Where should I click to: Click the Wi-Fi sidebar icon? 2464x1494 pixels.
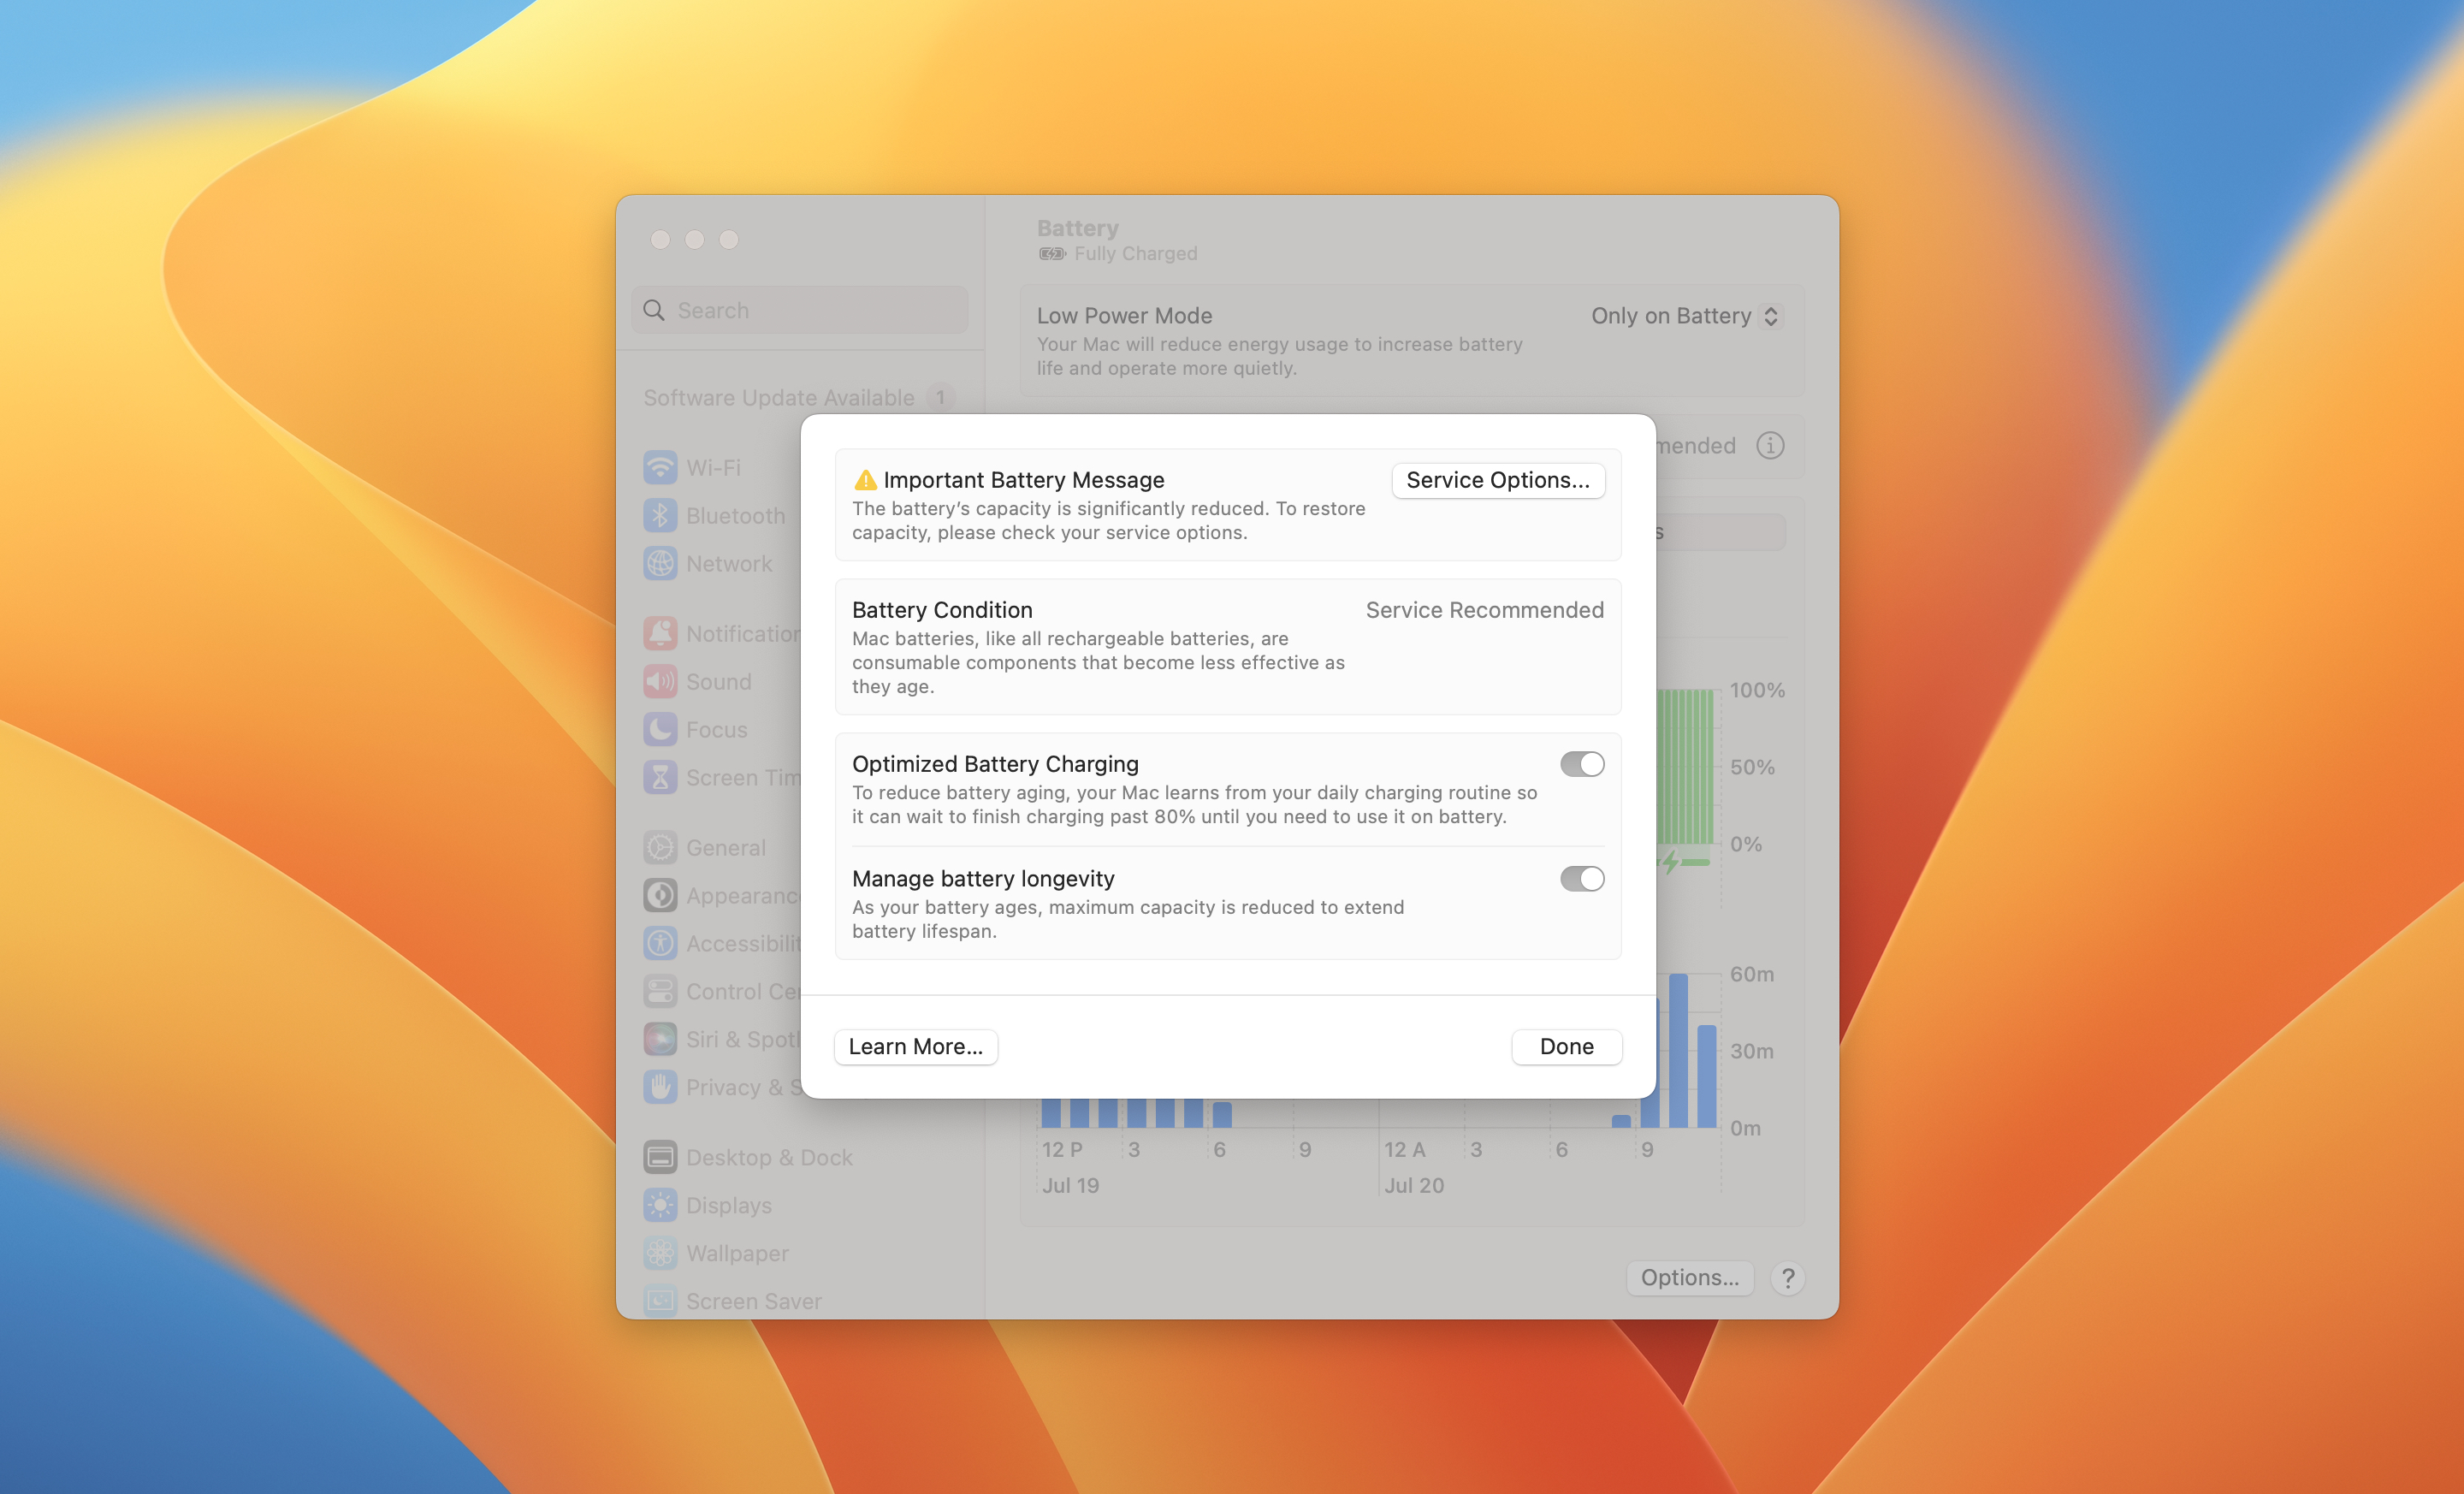(x=660, y=467)
